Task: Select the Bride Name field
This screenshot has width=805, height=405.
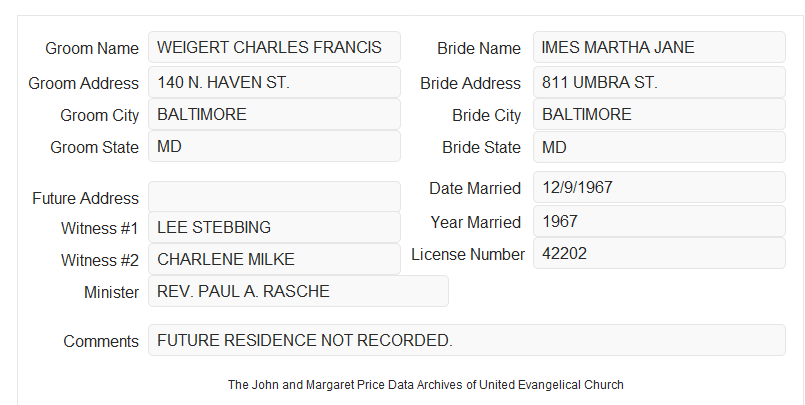Action: 659,47
